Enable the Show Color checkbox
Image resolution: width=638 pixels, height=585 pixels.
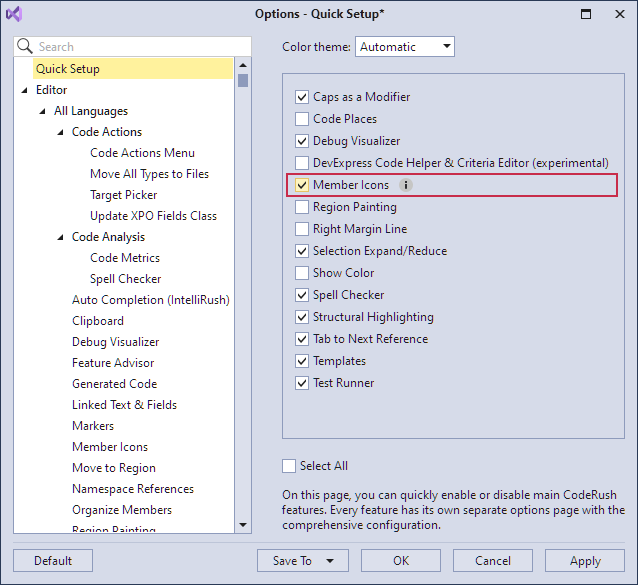pyautogui.click(x=302, y=273)
